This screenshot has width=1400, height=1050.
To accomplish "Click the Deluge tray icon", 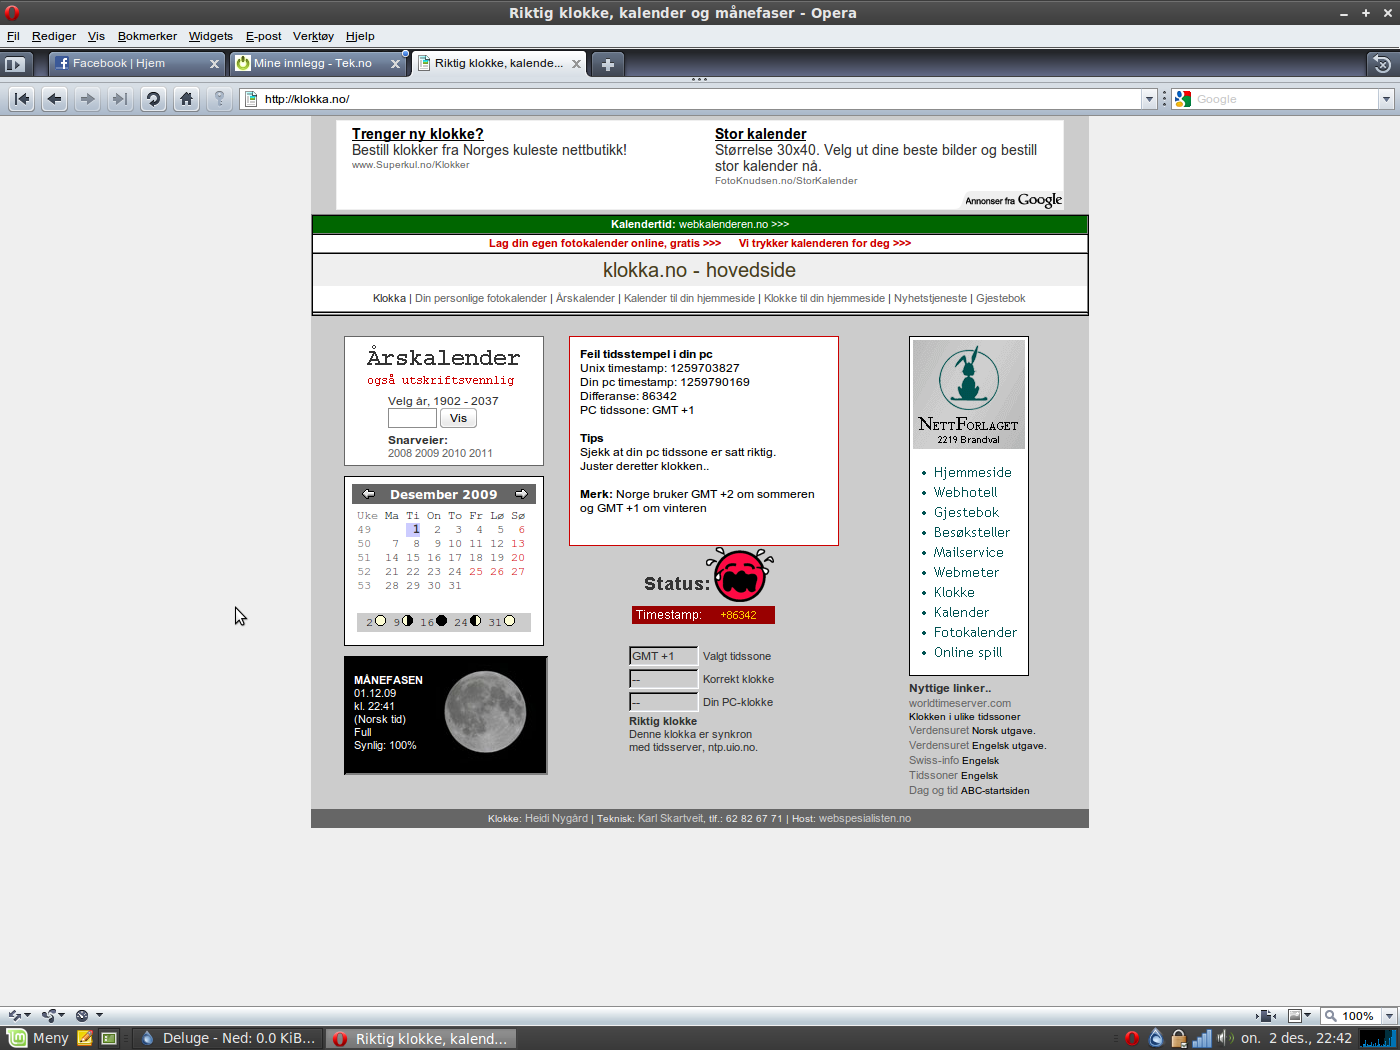I will (x=1156, y=1038).
